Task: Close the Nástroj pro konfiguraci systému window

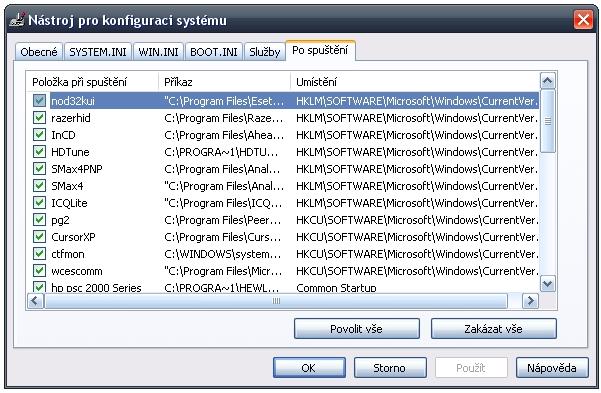Action: pos(583,20)
